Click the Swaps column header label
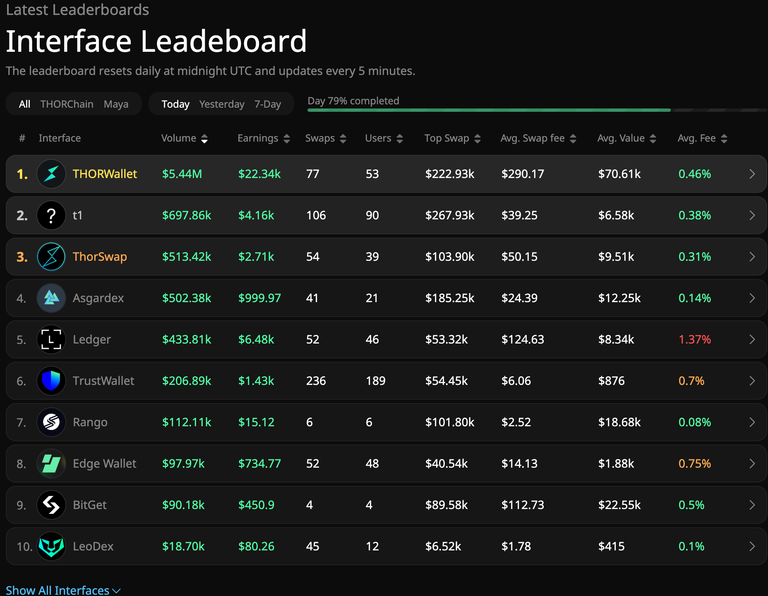The width and height of the screenshot is (768, 596). pos(320,138)
